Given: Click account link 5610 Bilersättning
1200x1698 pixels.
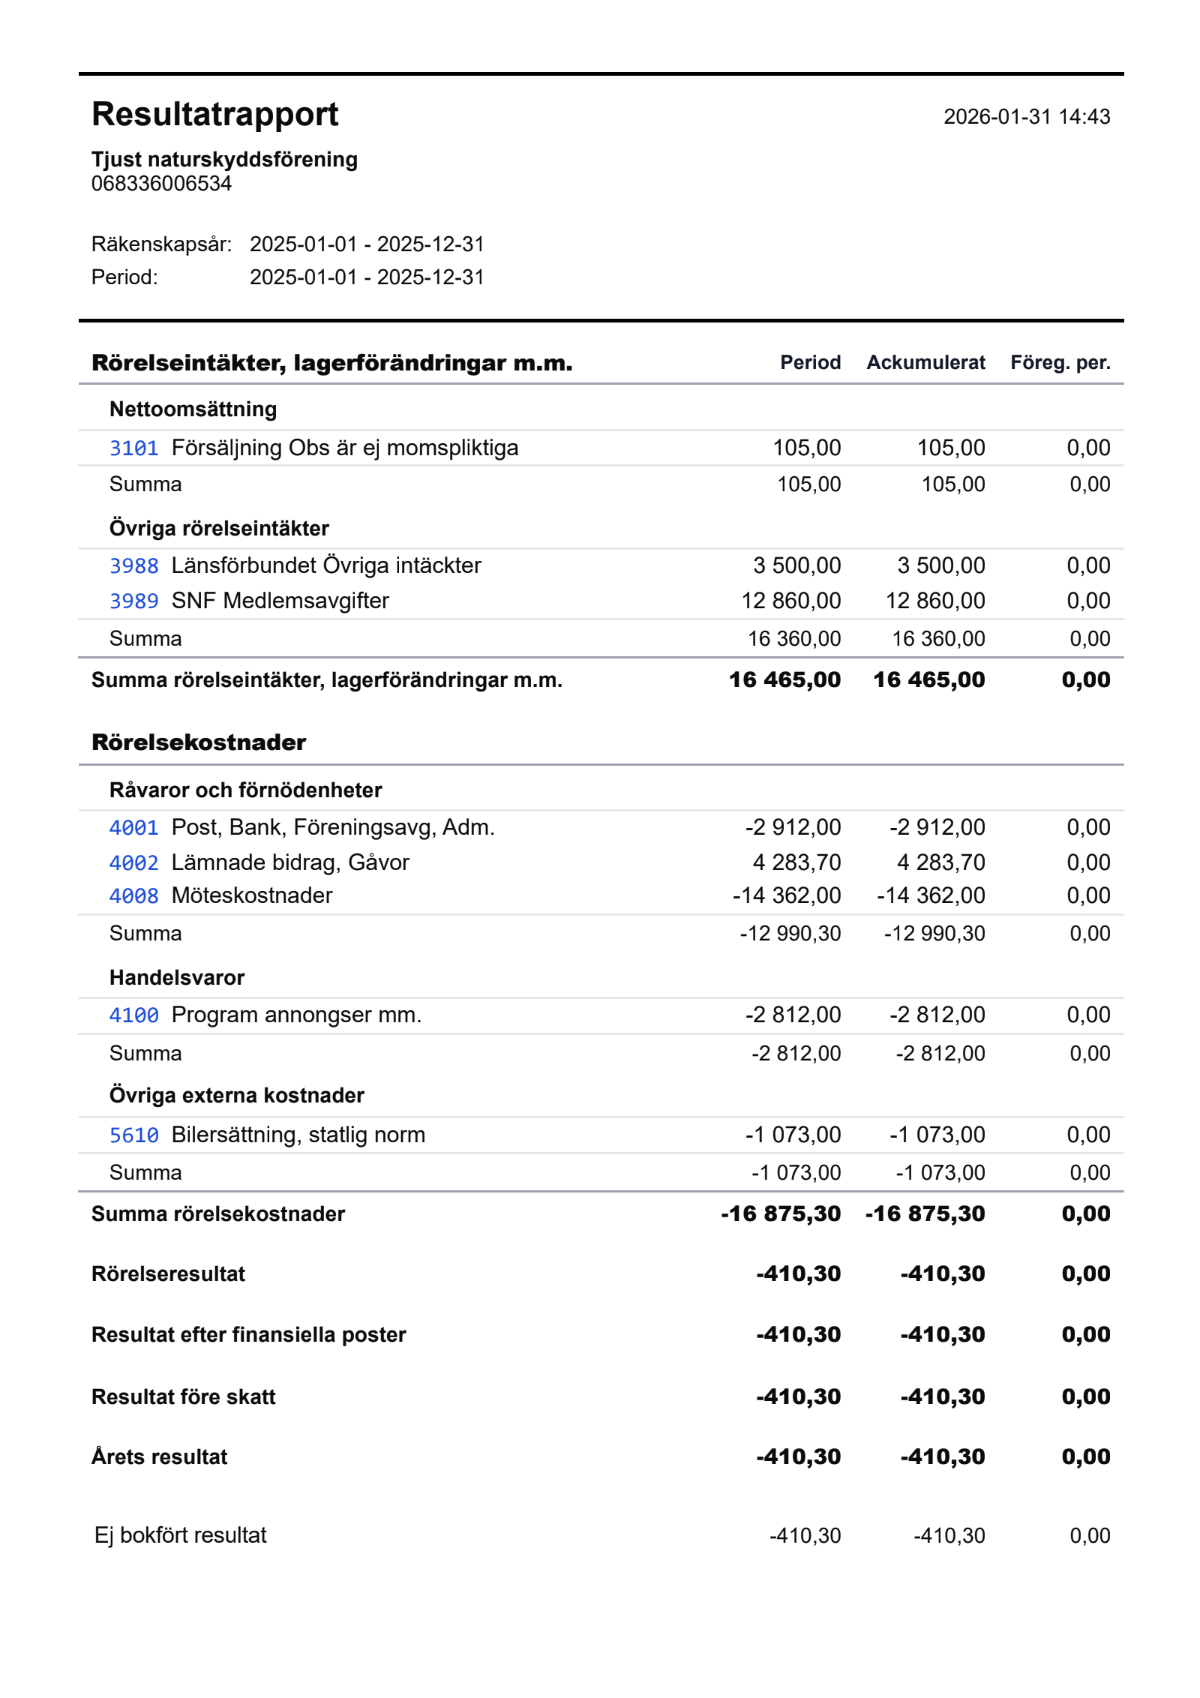Looking at the screenshot, I should click(133, 1135).
